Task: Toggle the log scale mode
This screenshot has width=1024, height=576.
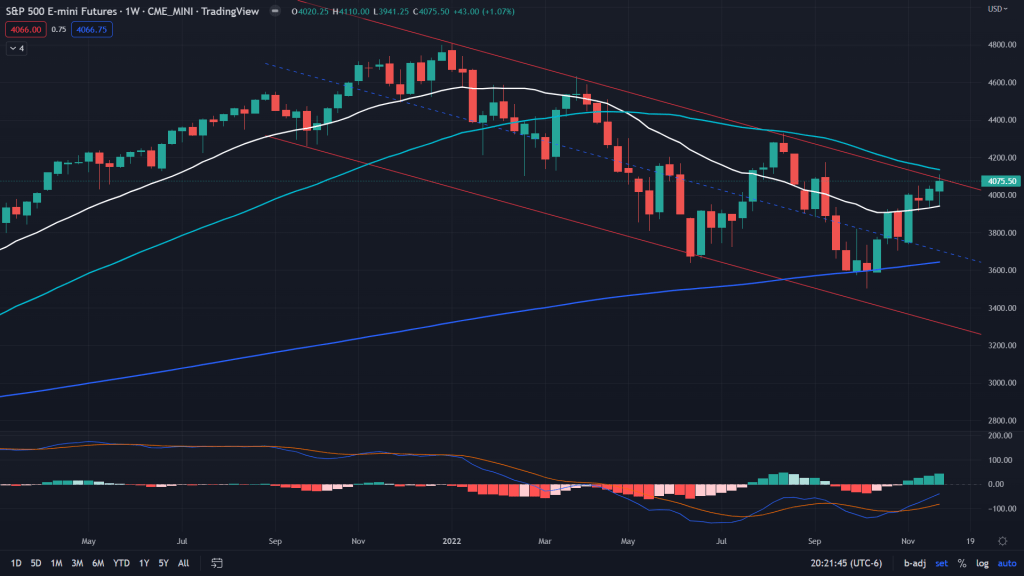Action: 981,563
